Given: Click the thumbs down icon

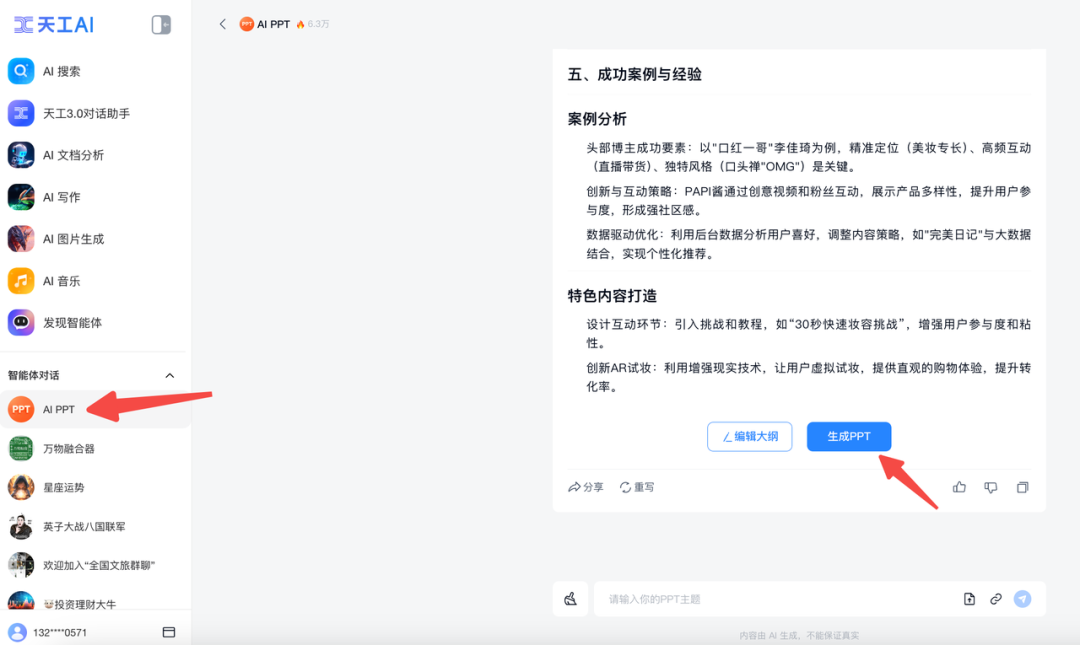Looking at the screenshot, I should coord(990,487).
